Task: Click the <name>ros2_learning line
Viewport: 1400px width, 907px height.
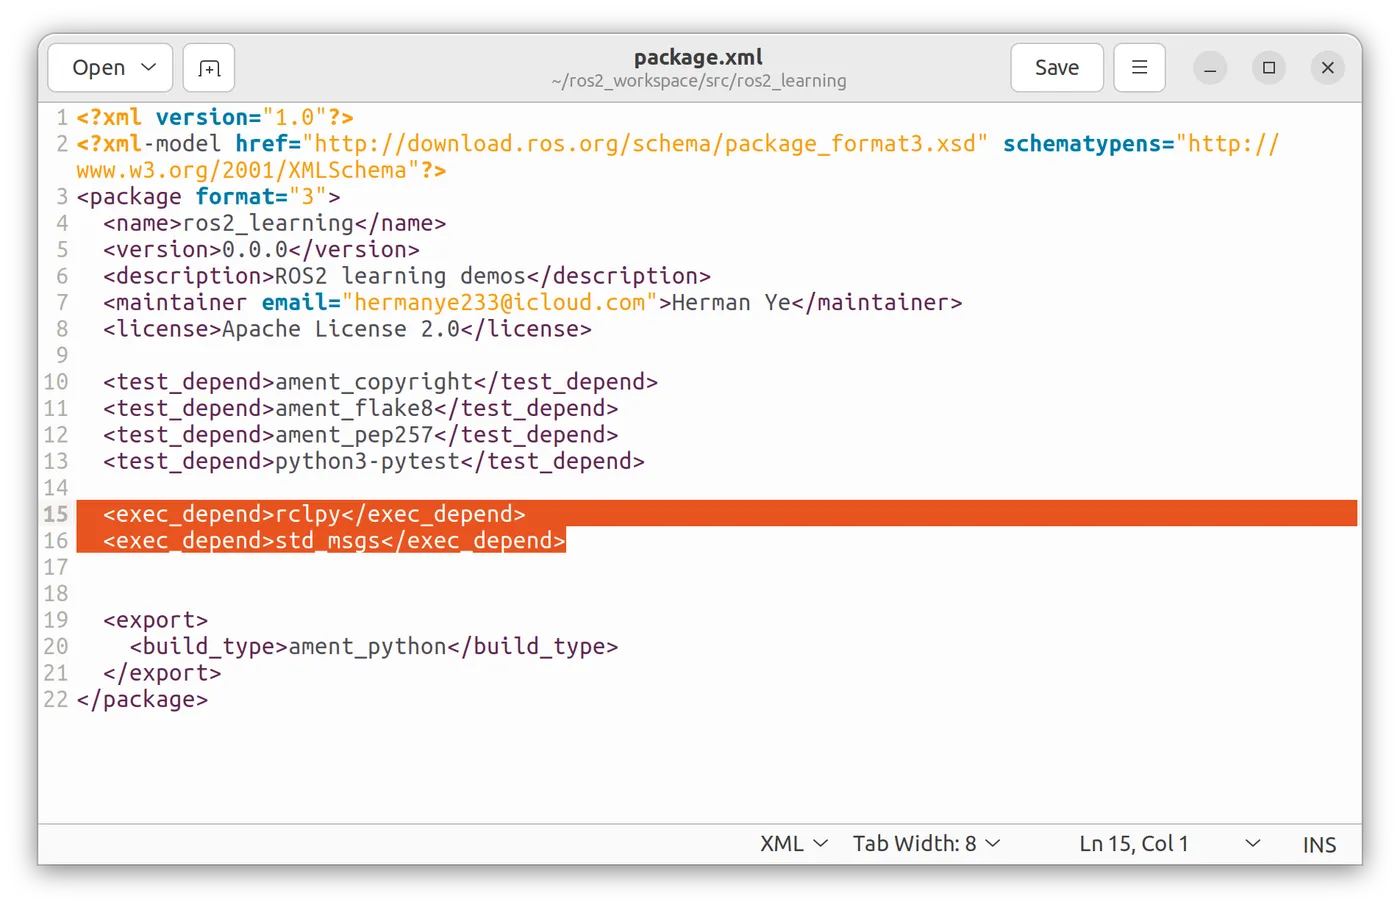Action: 274,223
